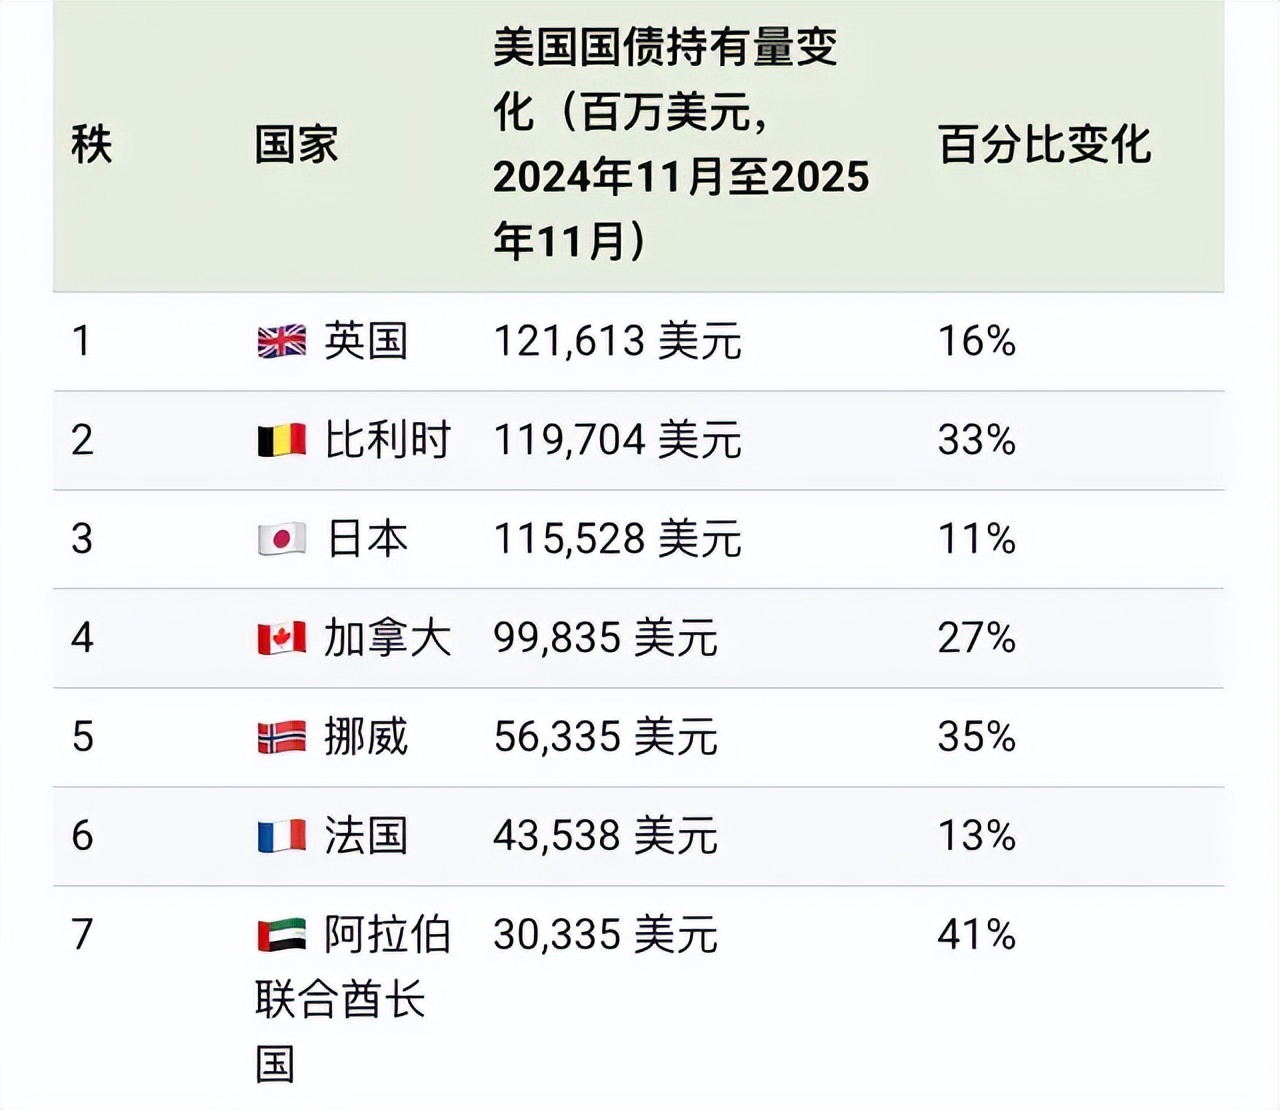This screenshot has width=1280, height=1110.
Task: Click the 121,613 美元 value
Action: (x=617, y=342)
